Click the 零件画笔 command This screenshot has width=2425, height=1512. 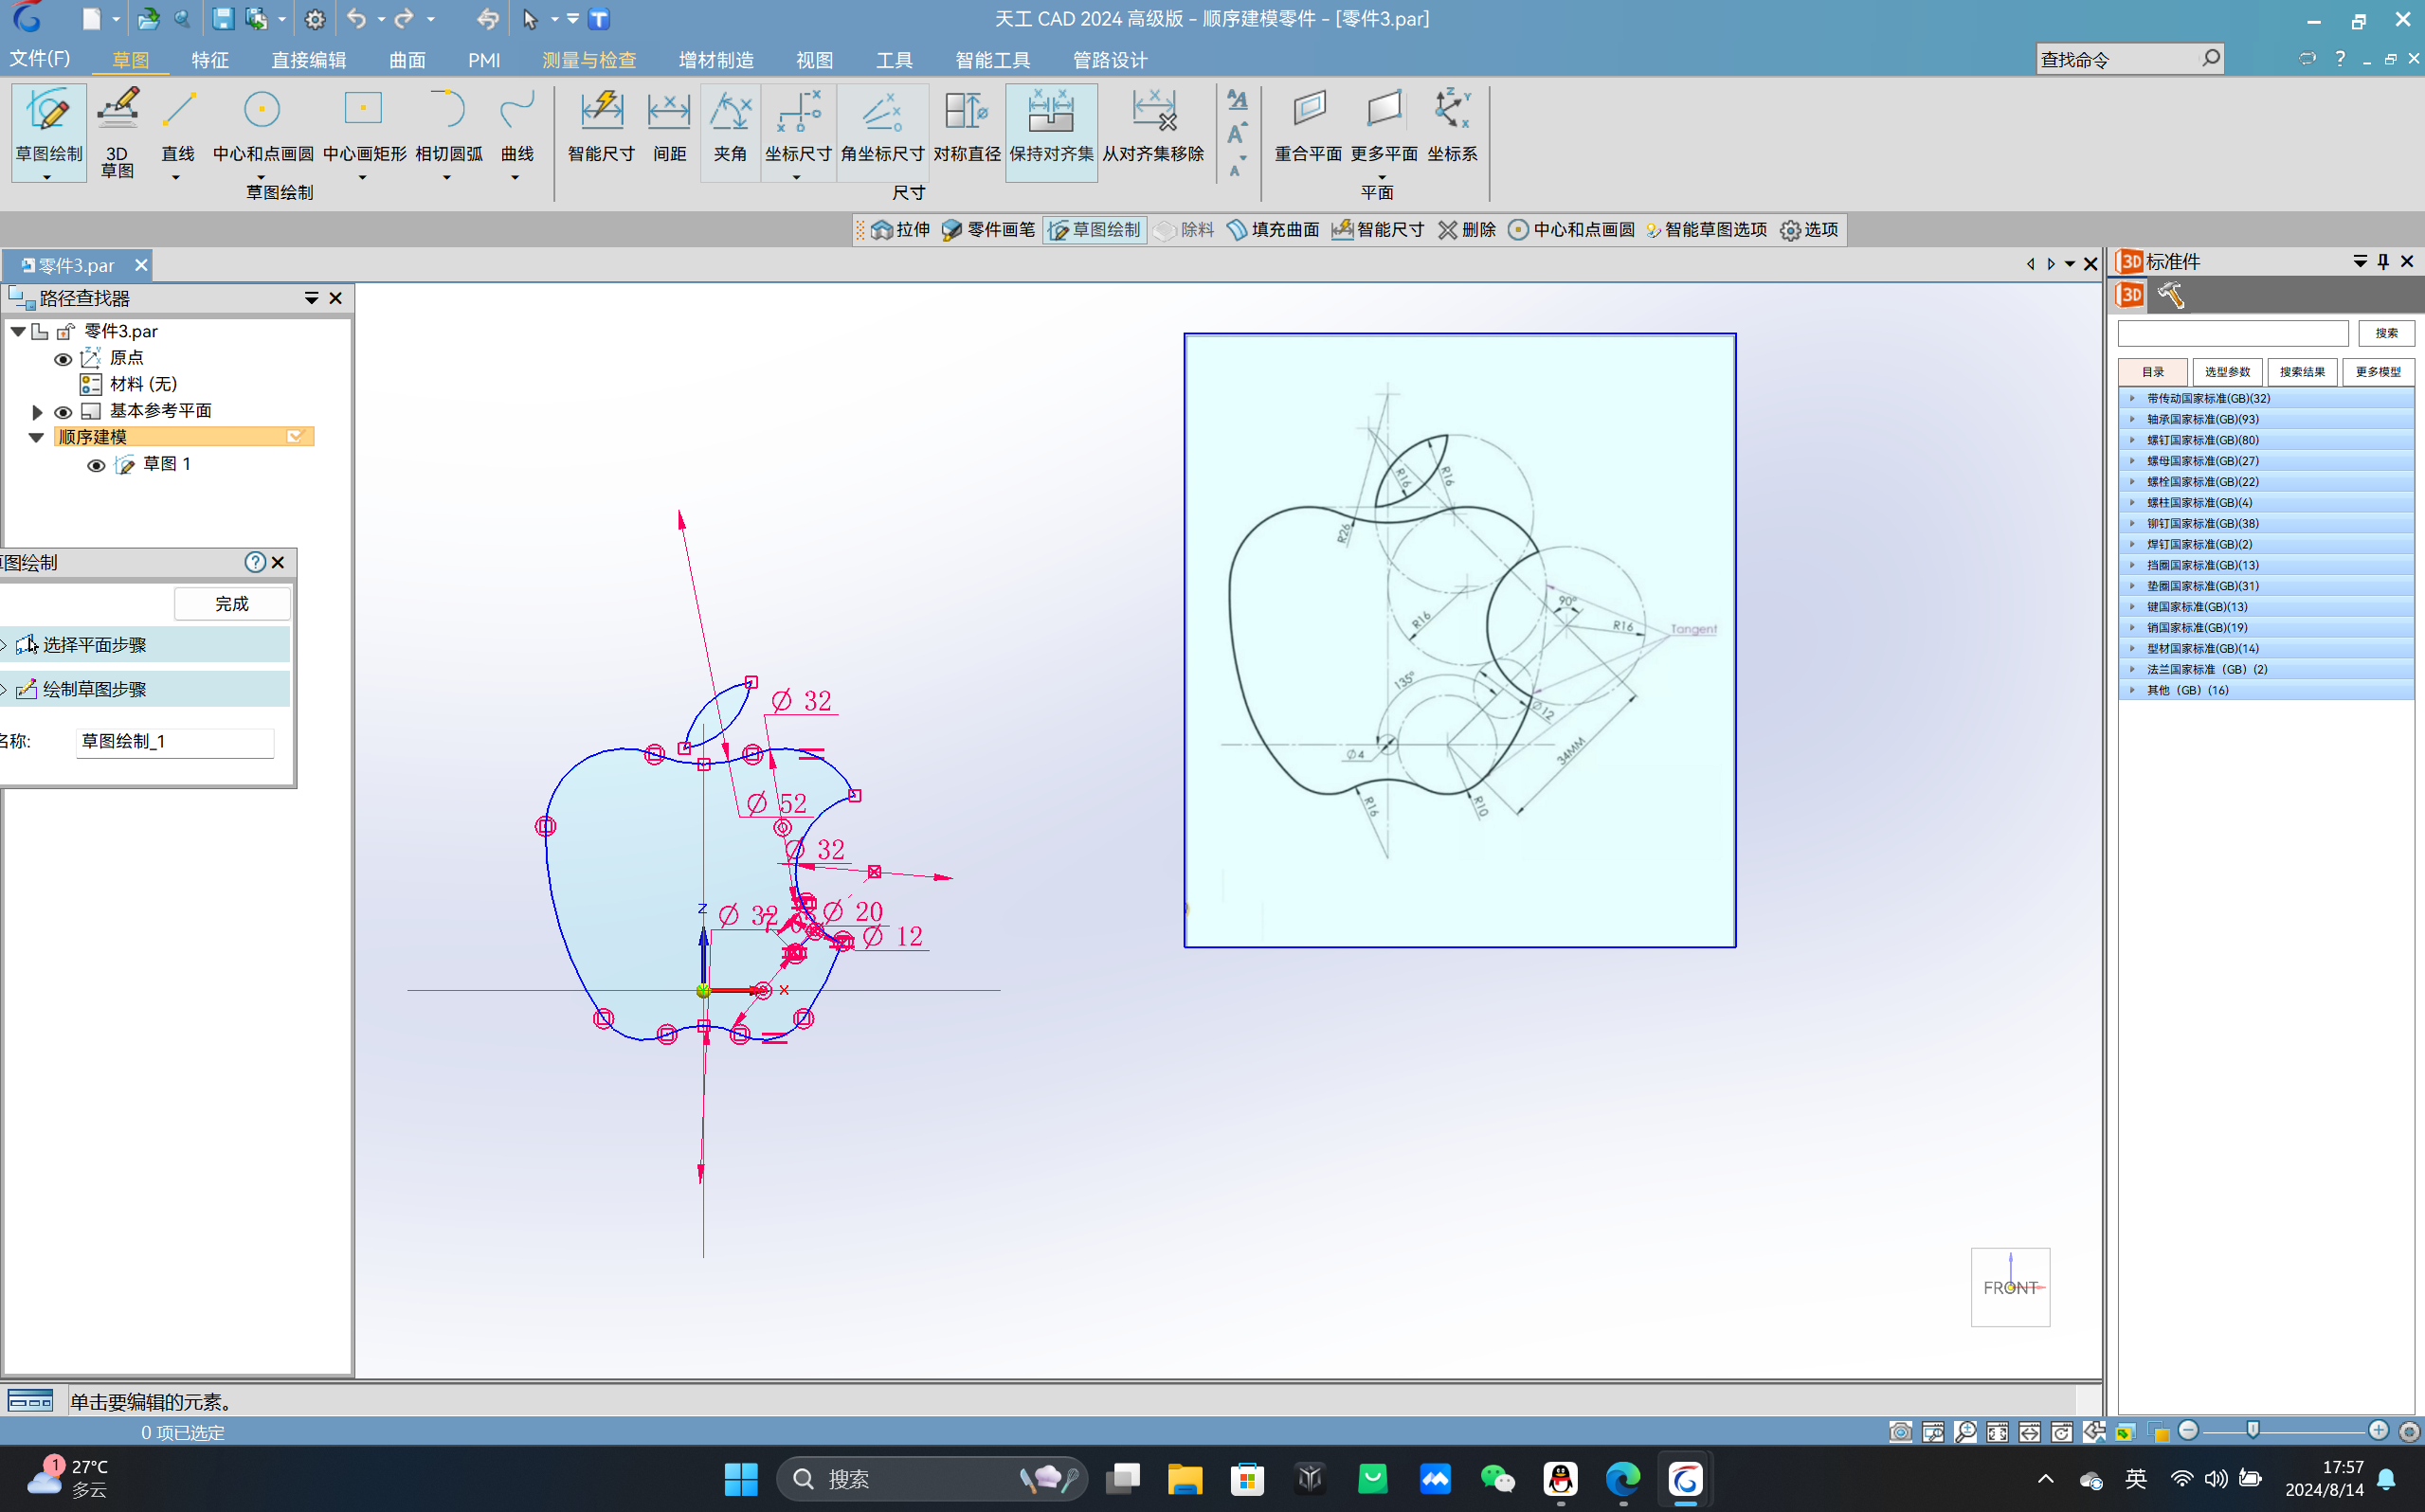coord(988,230)
